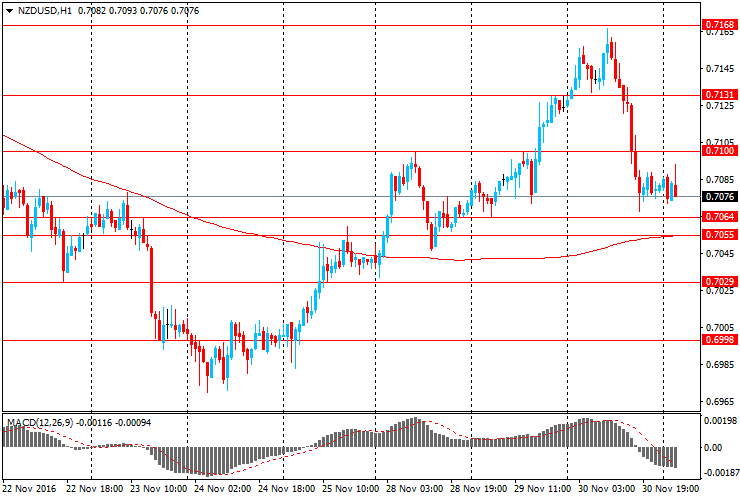Select the 0.6998 red support label
This screenshot has width=740, height=500.
tap(720, 340)
